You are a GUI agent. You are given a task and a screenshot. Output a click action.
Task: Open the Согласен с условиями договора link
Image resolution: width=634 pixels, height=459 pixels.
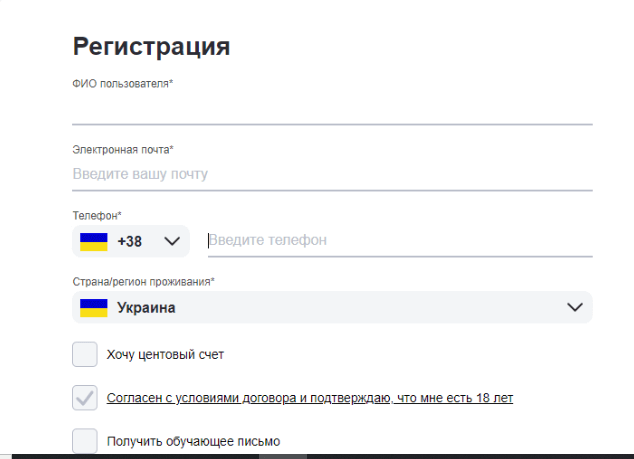point(310,398)
